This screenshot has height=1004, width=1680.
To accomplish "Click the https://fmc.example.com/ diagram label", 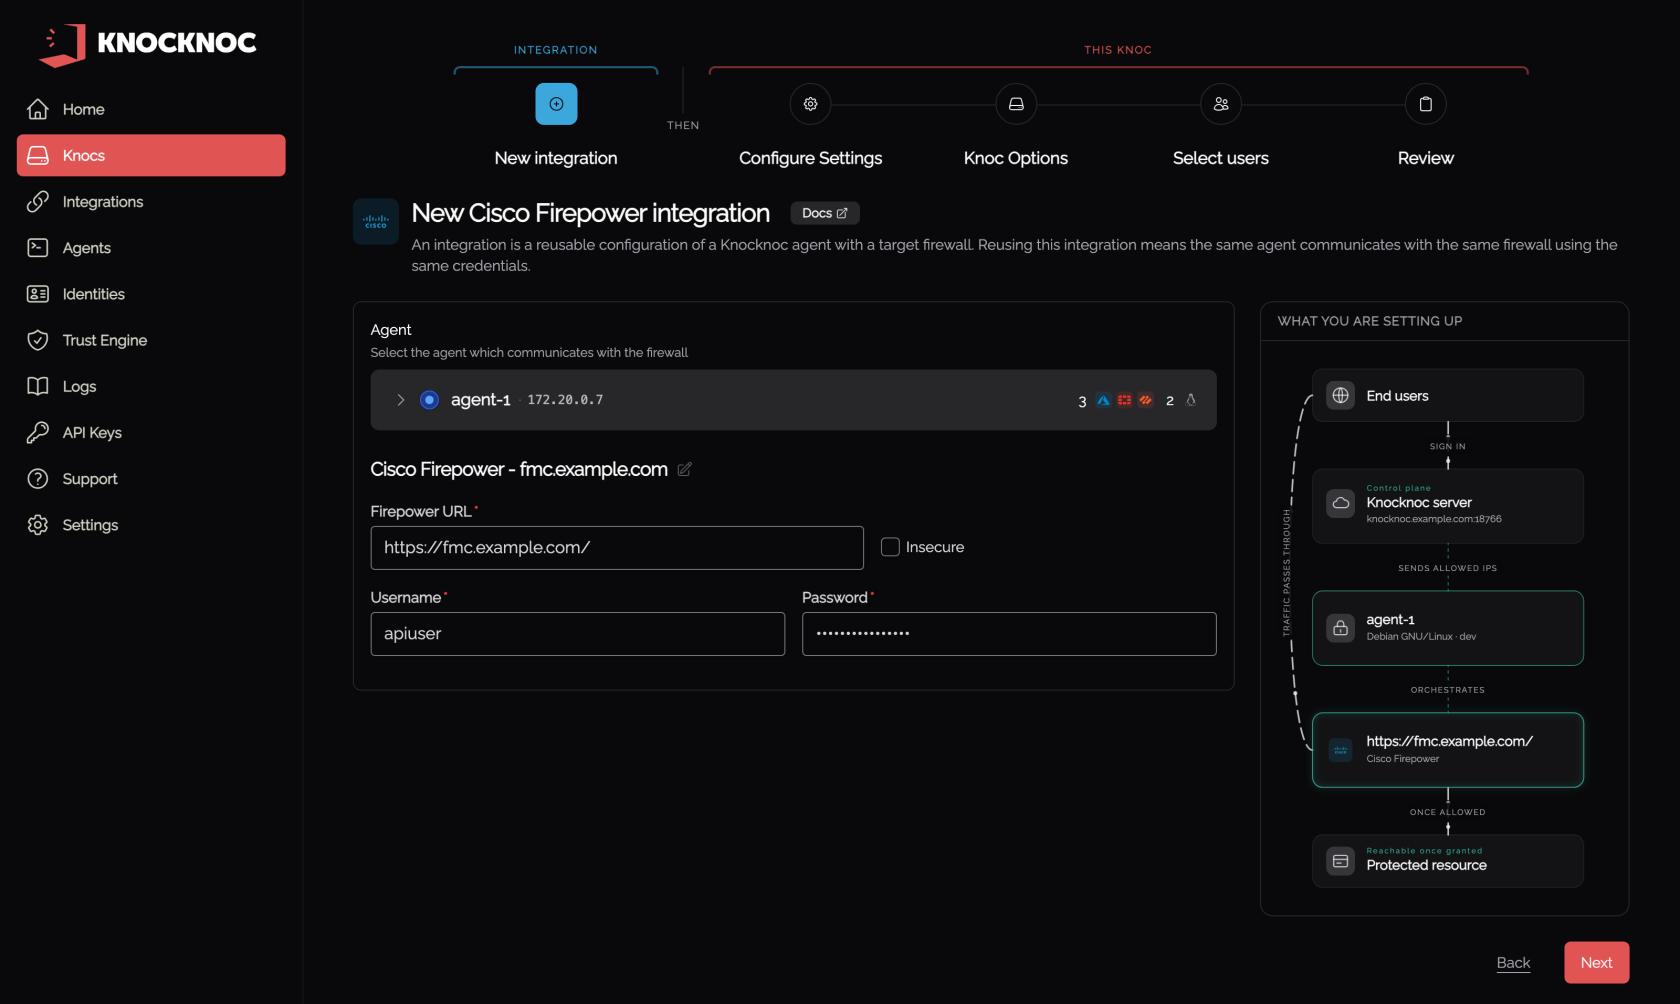I will click(1449, 741).
